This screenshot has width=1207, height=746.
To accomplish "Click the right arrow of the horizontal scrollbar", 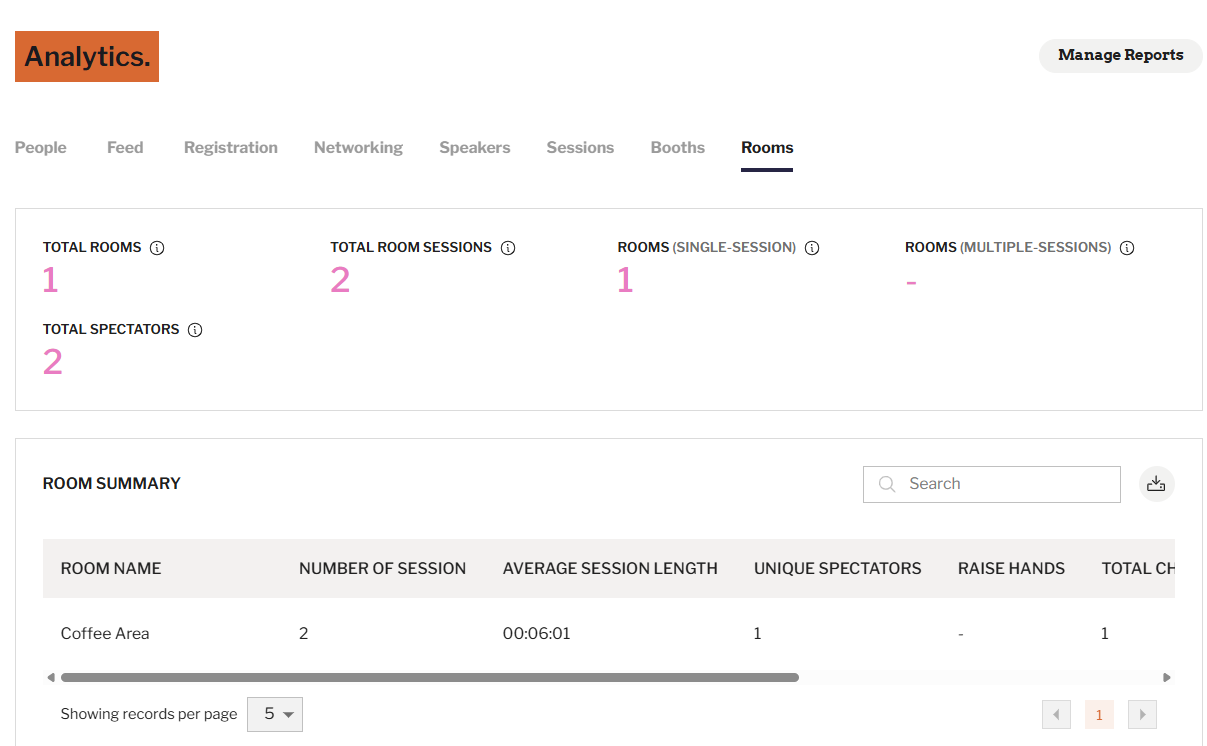I will click(x=1167, y=677).
